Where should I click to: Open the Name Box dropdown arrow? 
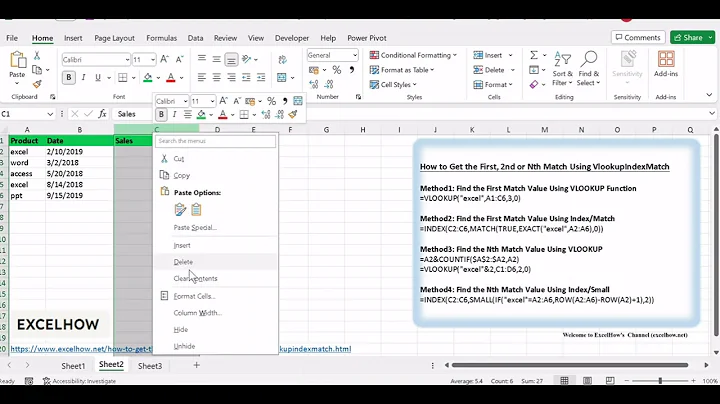coord(50,114)
